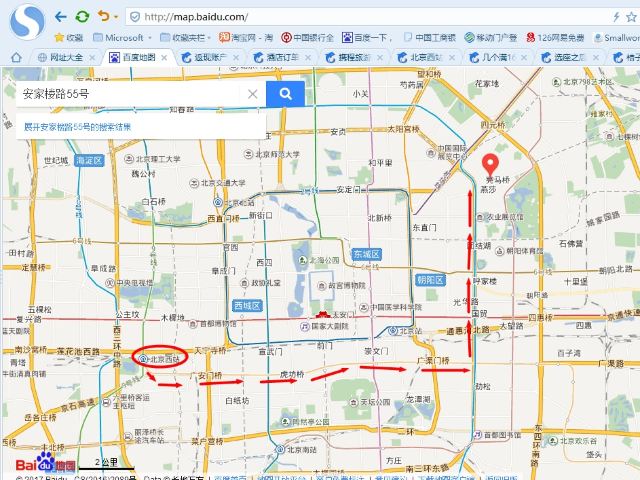This screenshot has height=480, width=640.
Task: Click the 中央电视塔 map icon
Action: (110, 282)
